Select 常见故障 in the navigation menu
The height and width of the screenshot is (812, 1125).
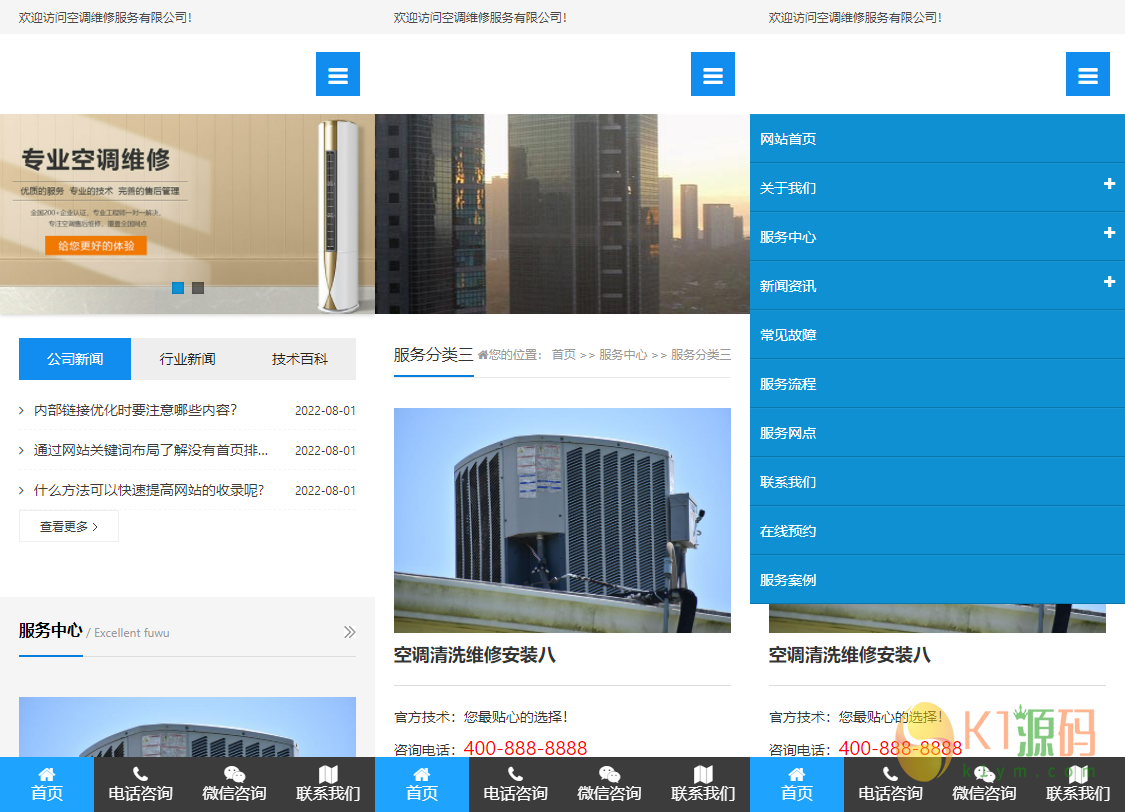788,335
